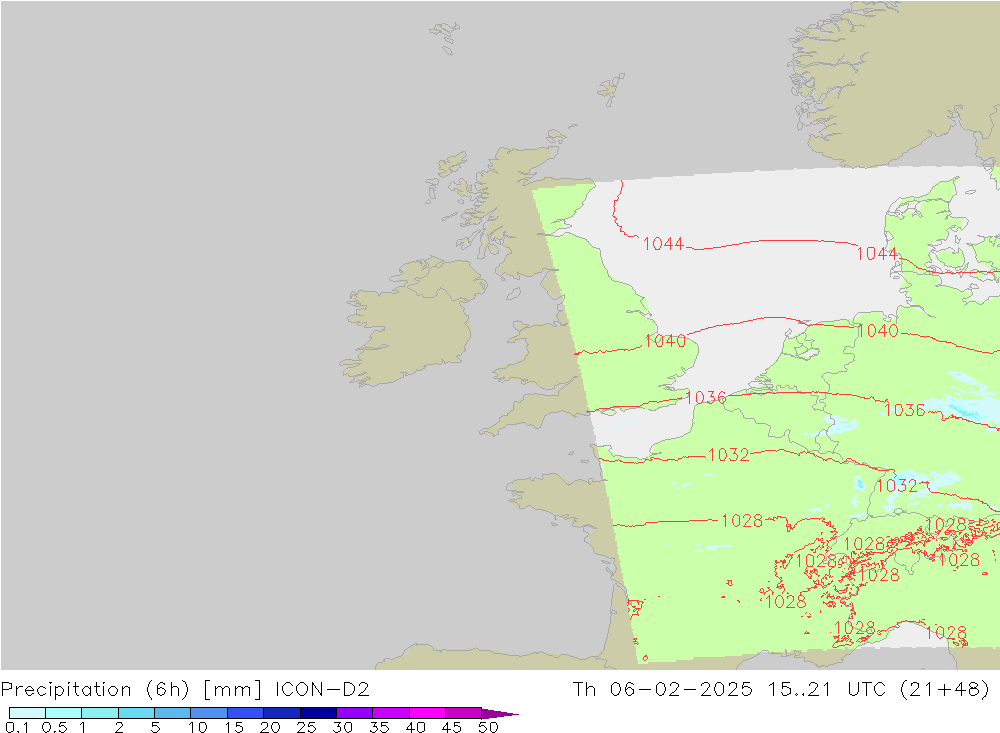Click the legend tick label '40'
This screenshot has height=733, width=1000.
[416, 727]
